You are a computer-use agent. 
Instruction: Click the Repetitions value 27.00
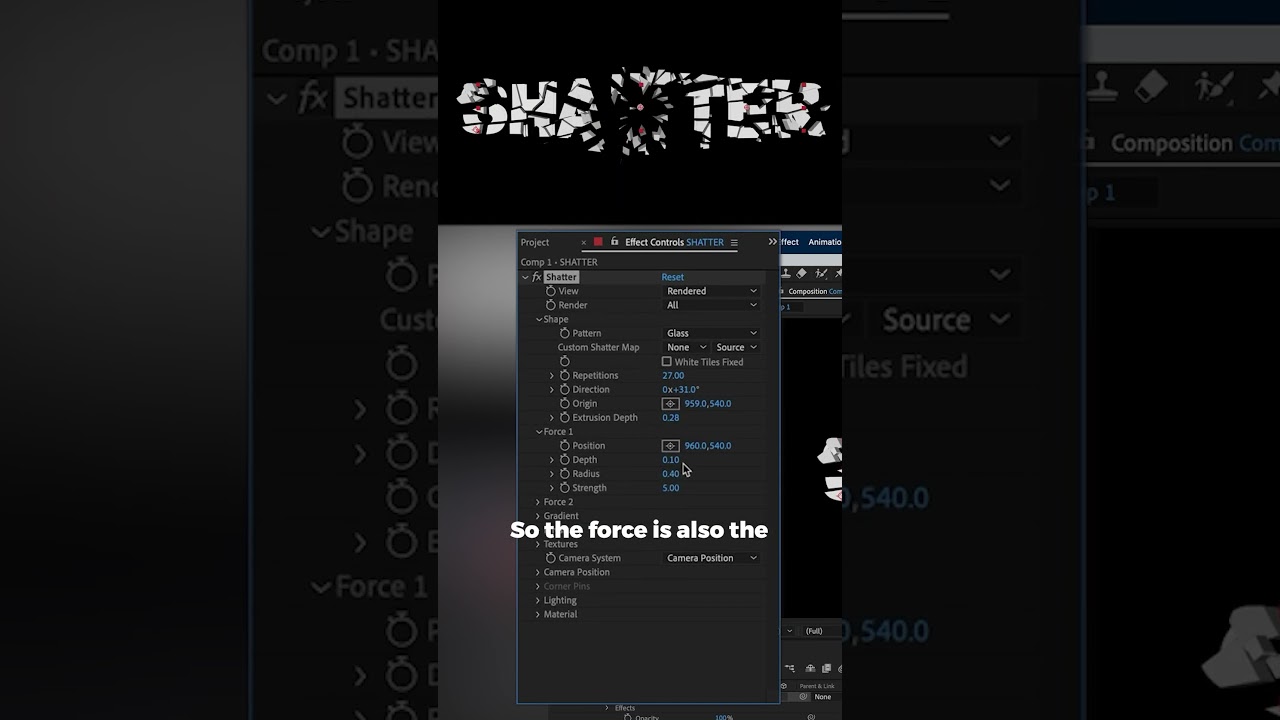(x=673, y=375)
